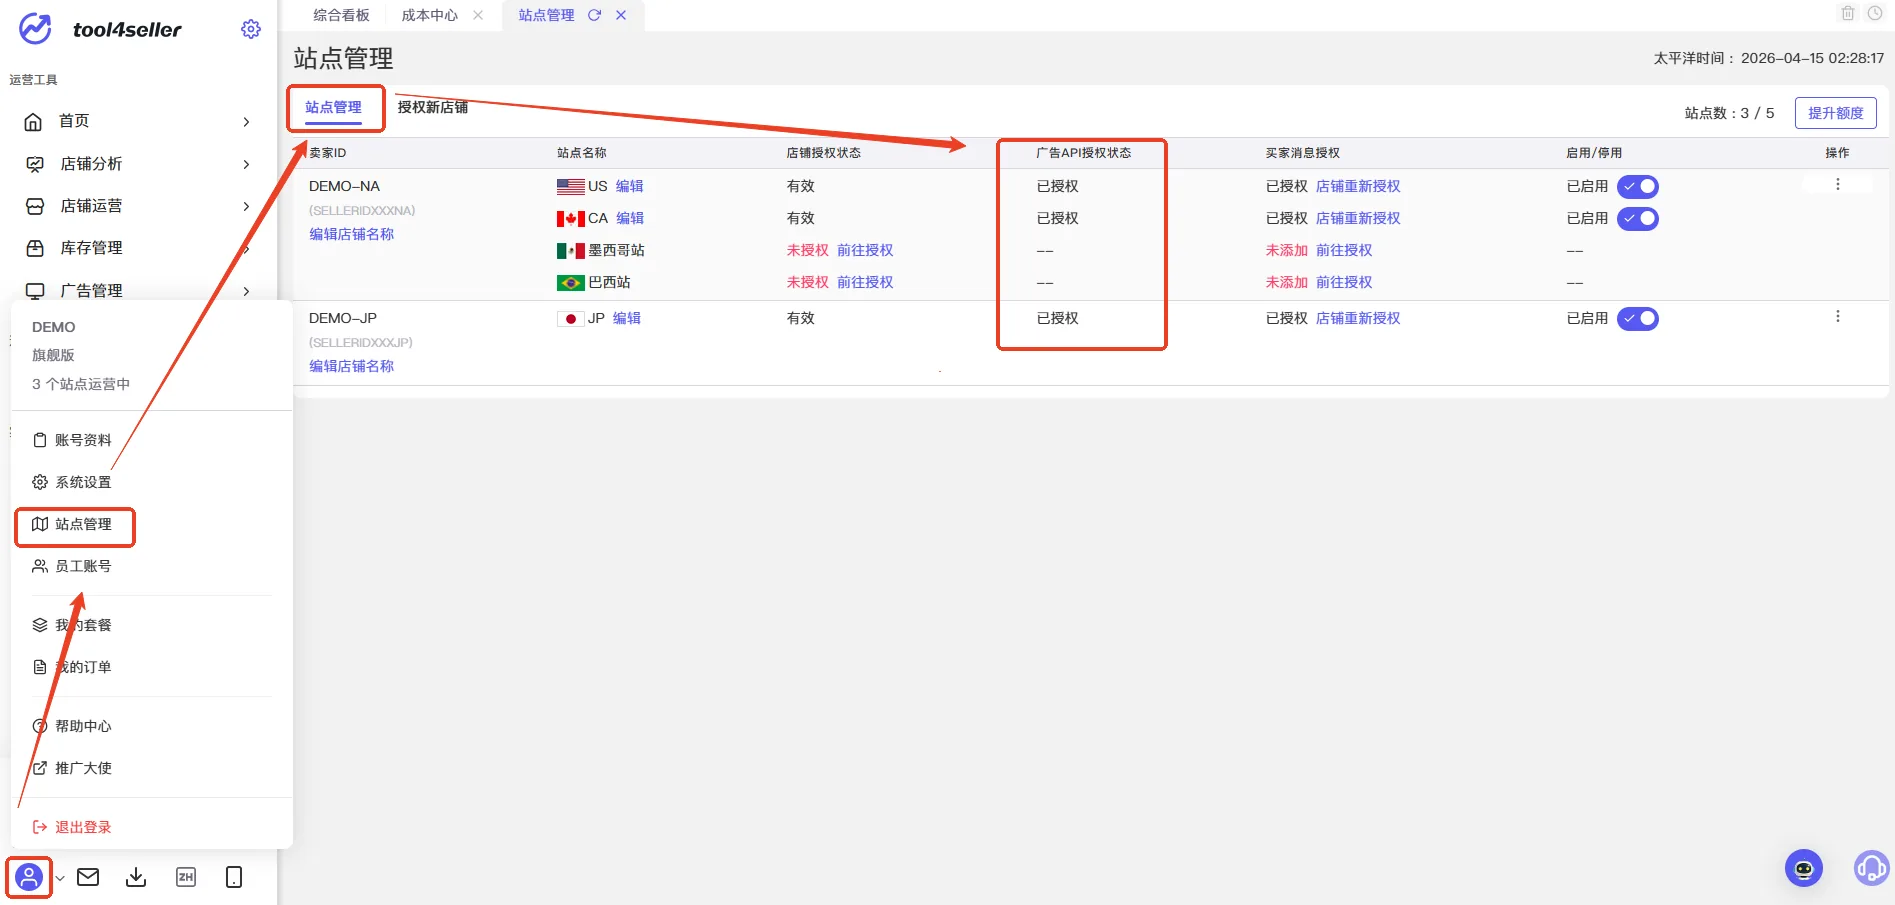Image resolution: width=1895 pixels, height=905 pixels.
Task: Click the 提升额度 button
Action: click(x=1836, y=113)
